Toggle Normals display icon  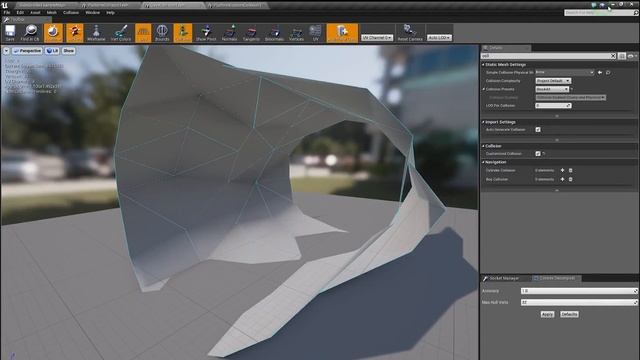(x=229, y=33)
